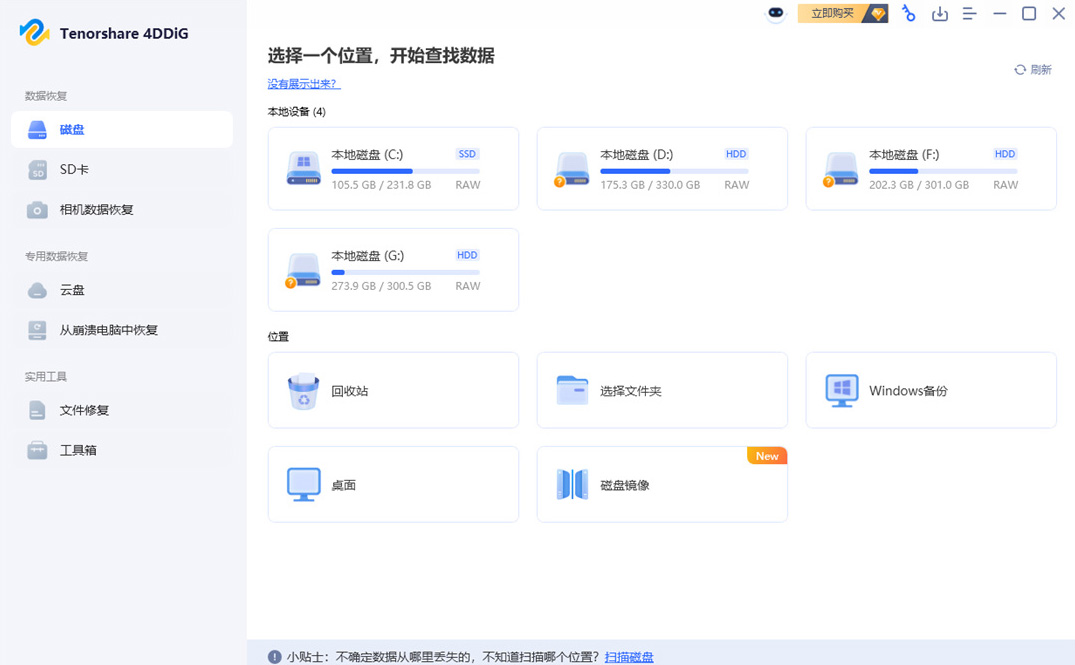Image resolution: width=1075 pixels, height=665 pixels.
Task: Select local disk G: drive card
Action: [x=393, y=269]
